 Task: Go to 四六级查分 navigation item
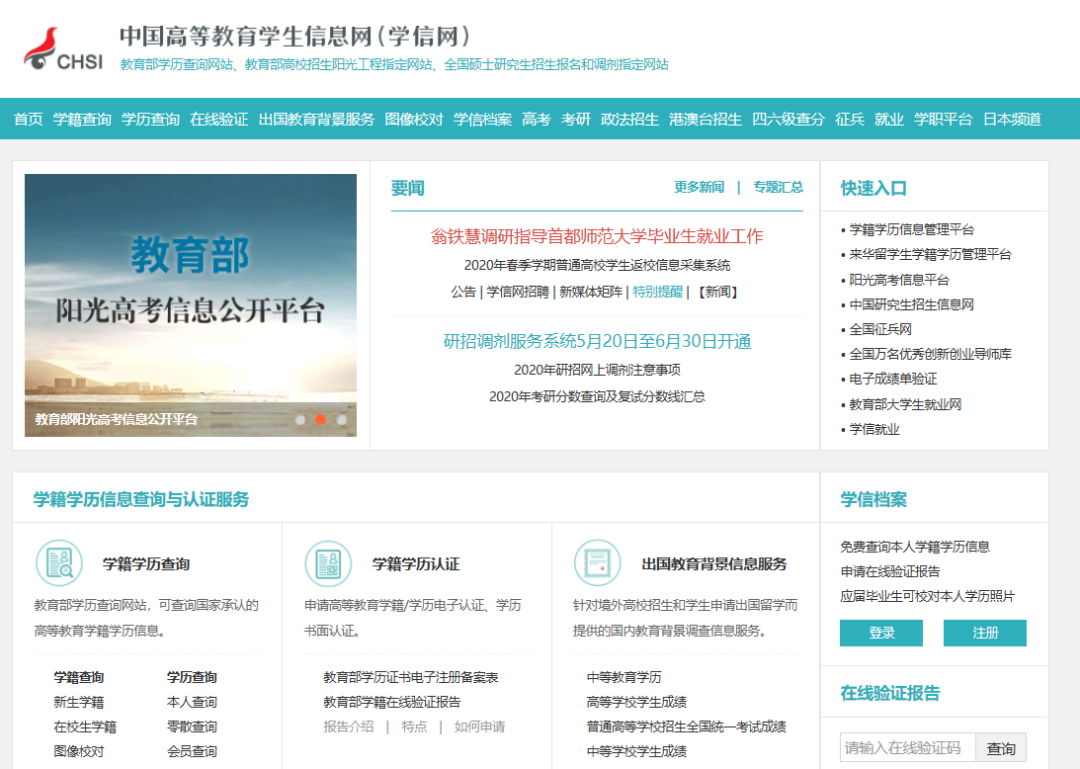(788, 119)
